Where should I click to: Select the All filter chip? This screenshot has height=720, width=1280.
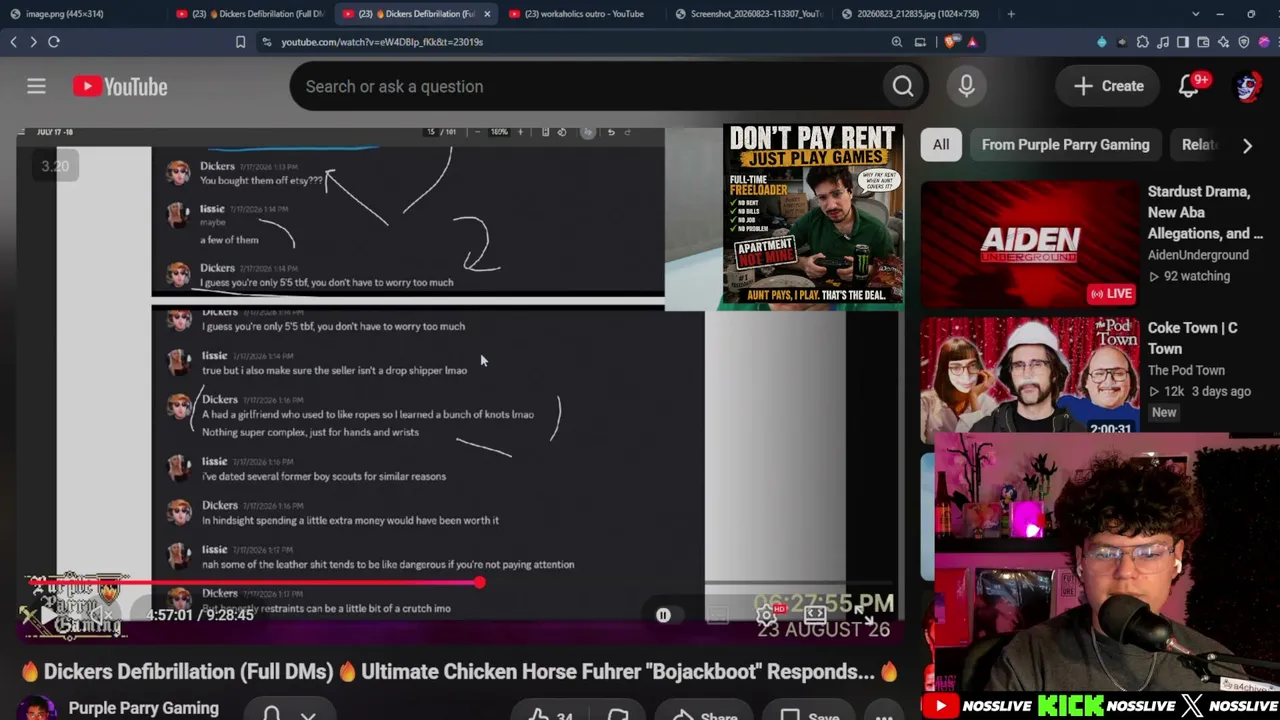pos(941,145)
